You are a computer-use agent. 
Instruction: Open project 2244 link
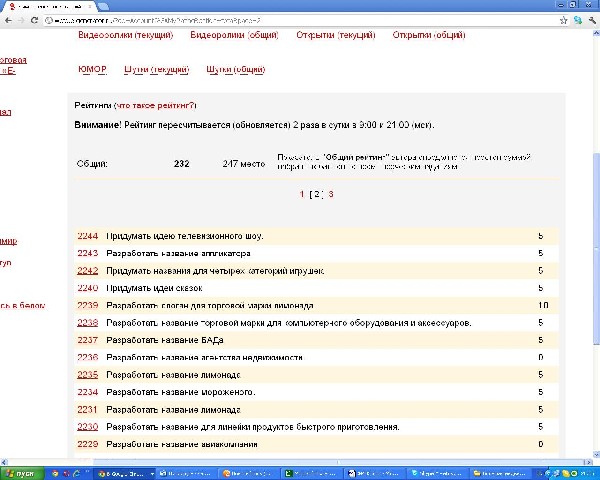[88, 236]
